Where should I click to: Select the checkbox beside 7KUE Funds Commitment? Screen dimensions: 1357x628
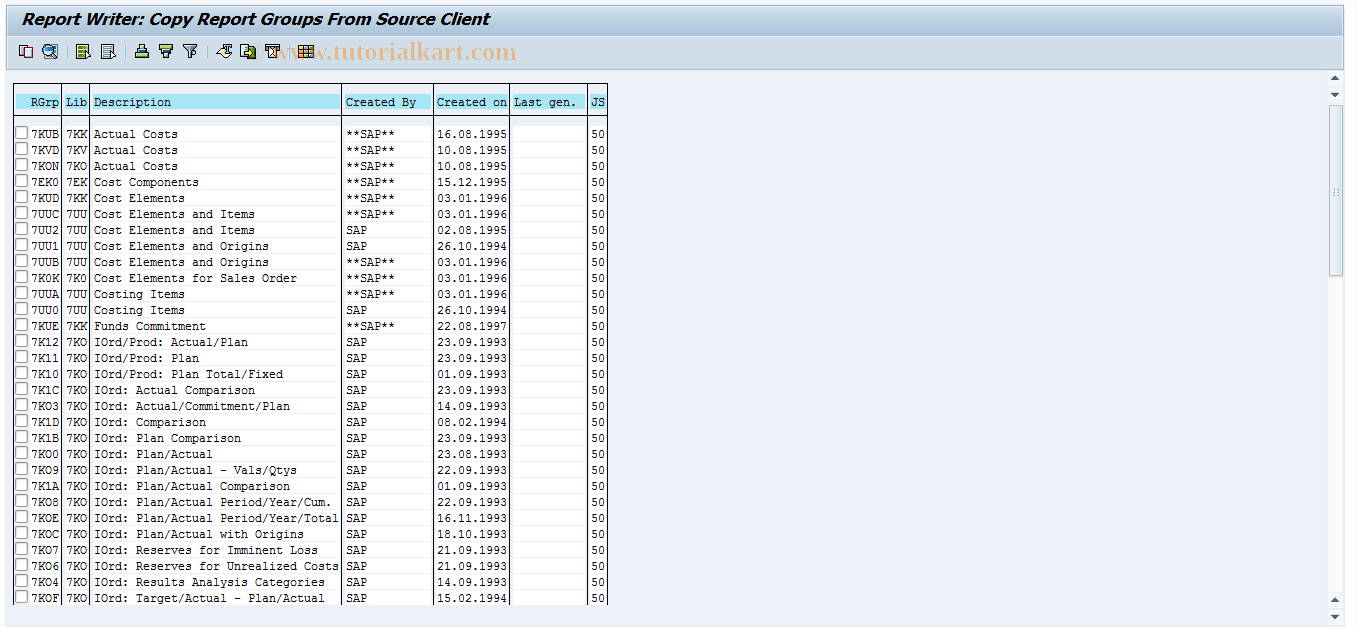point(21,325)
